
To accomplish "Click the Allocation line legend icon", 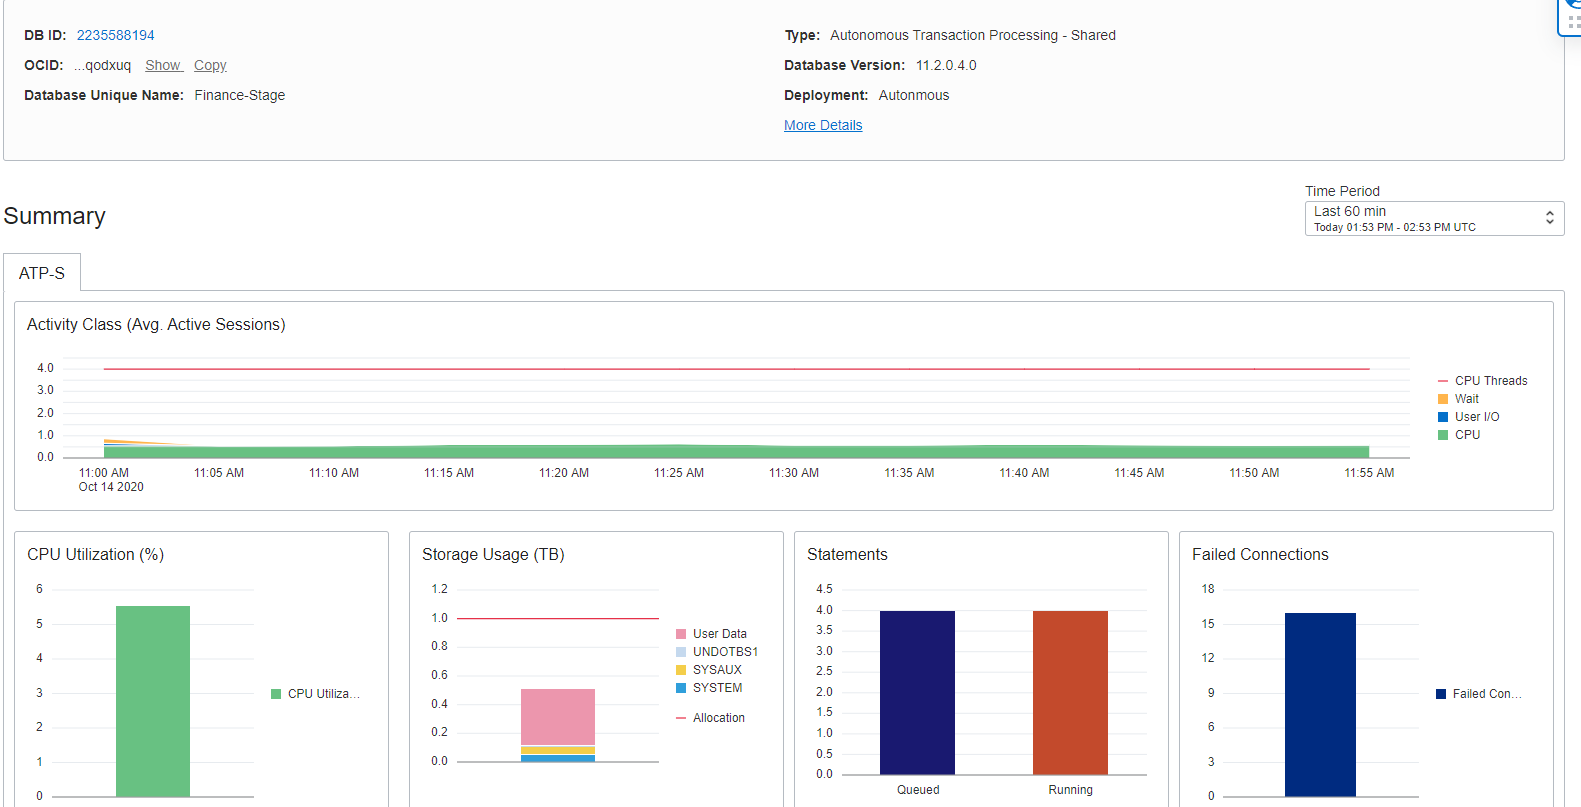I will 681,718.
